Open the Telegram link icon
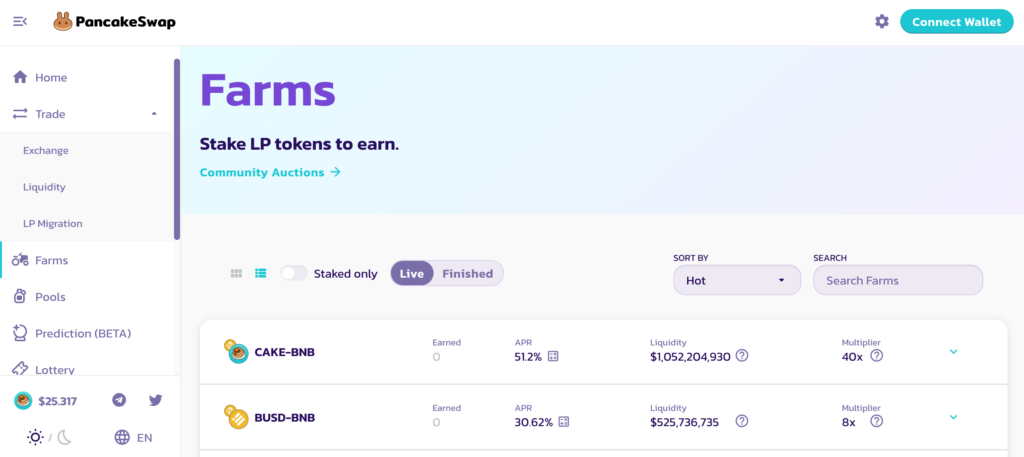This screenshot has height=457, width=1024. point(119,400)
